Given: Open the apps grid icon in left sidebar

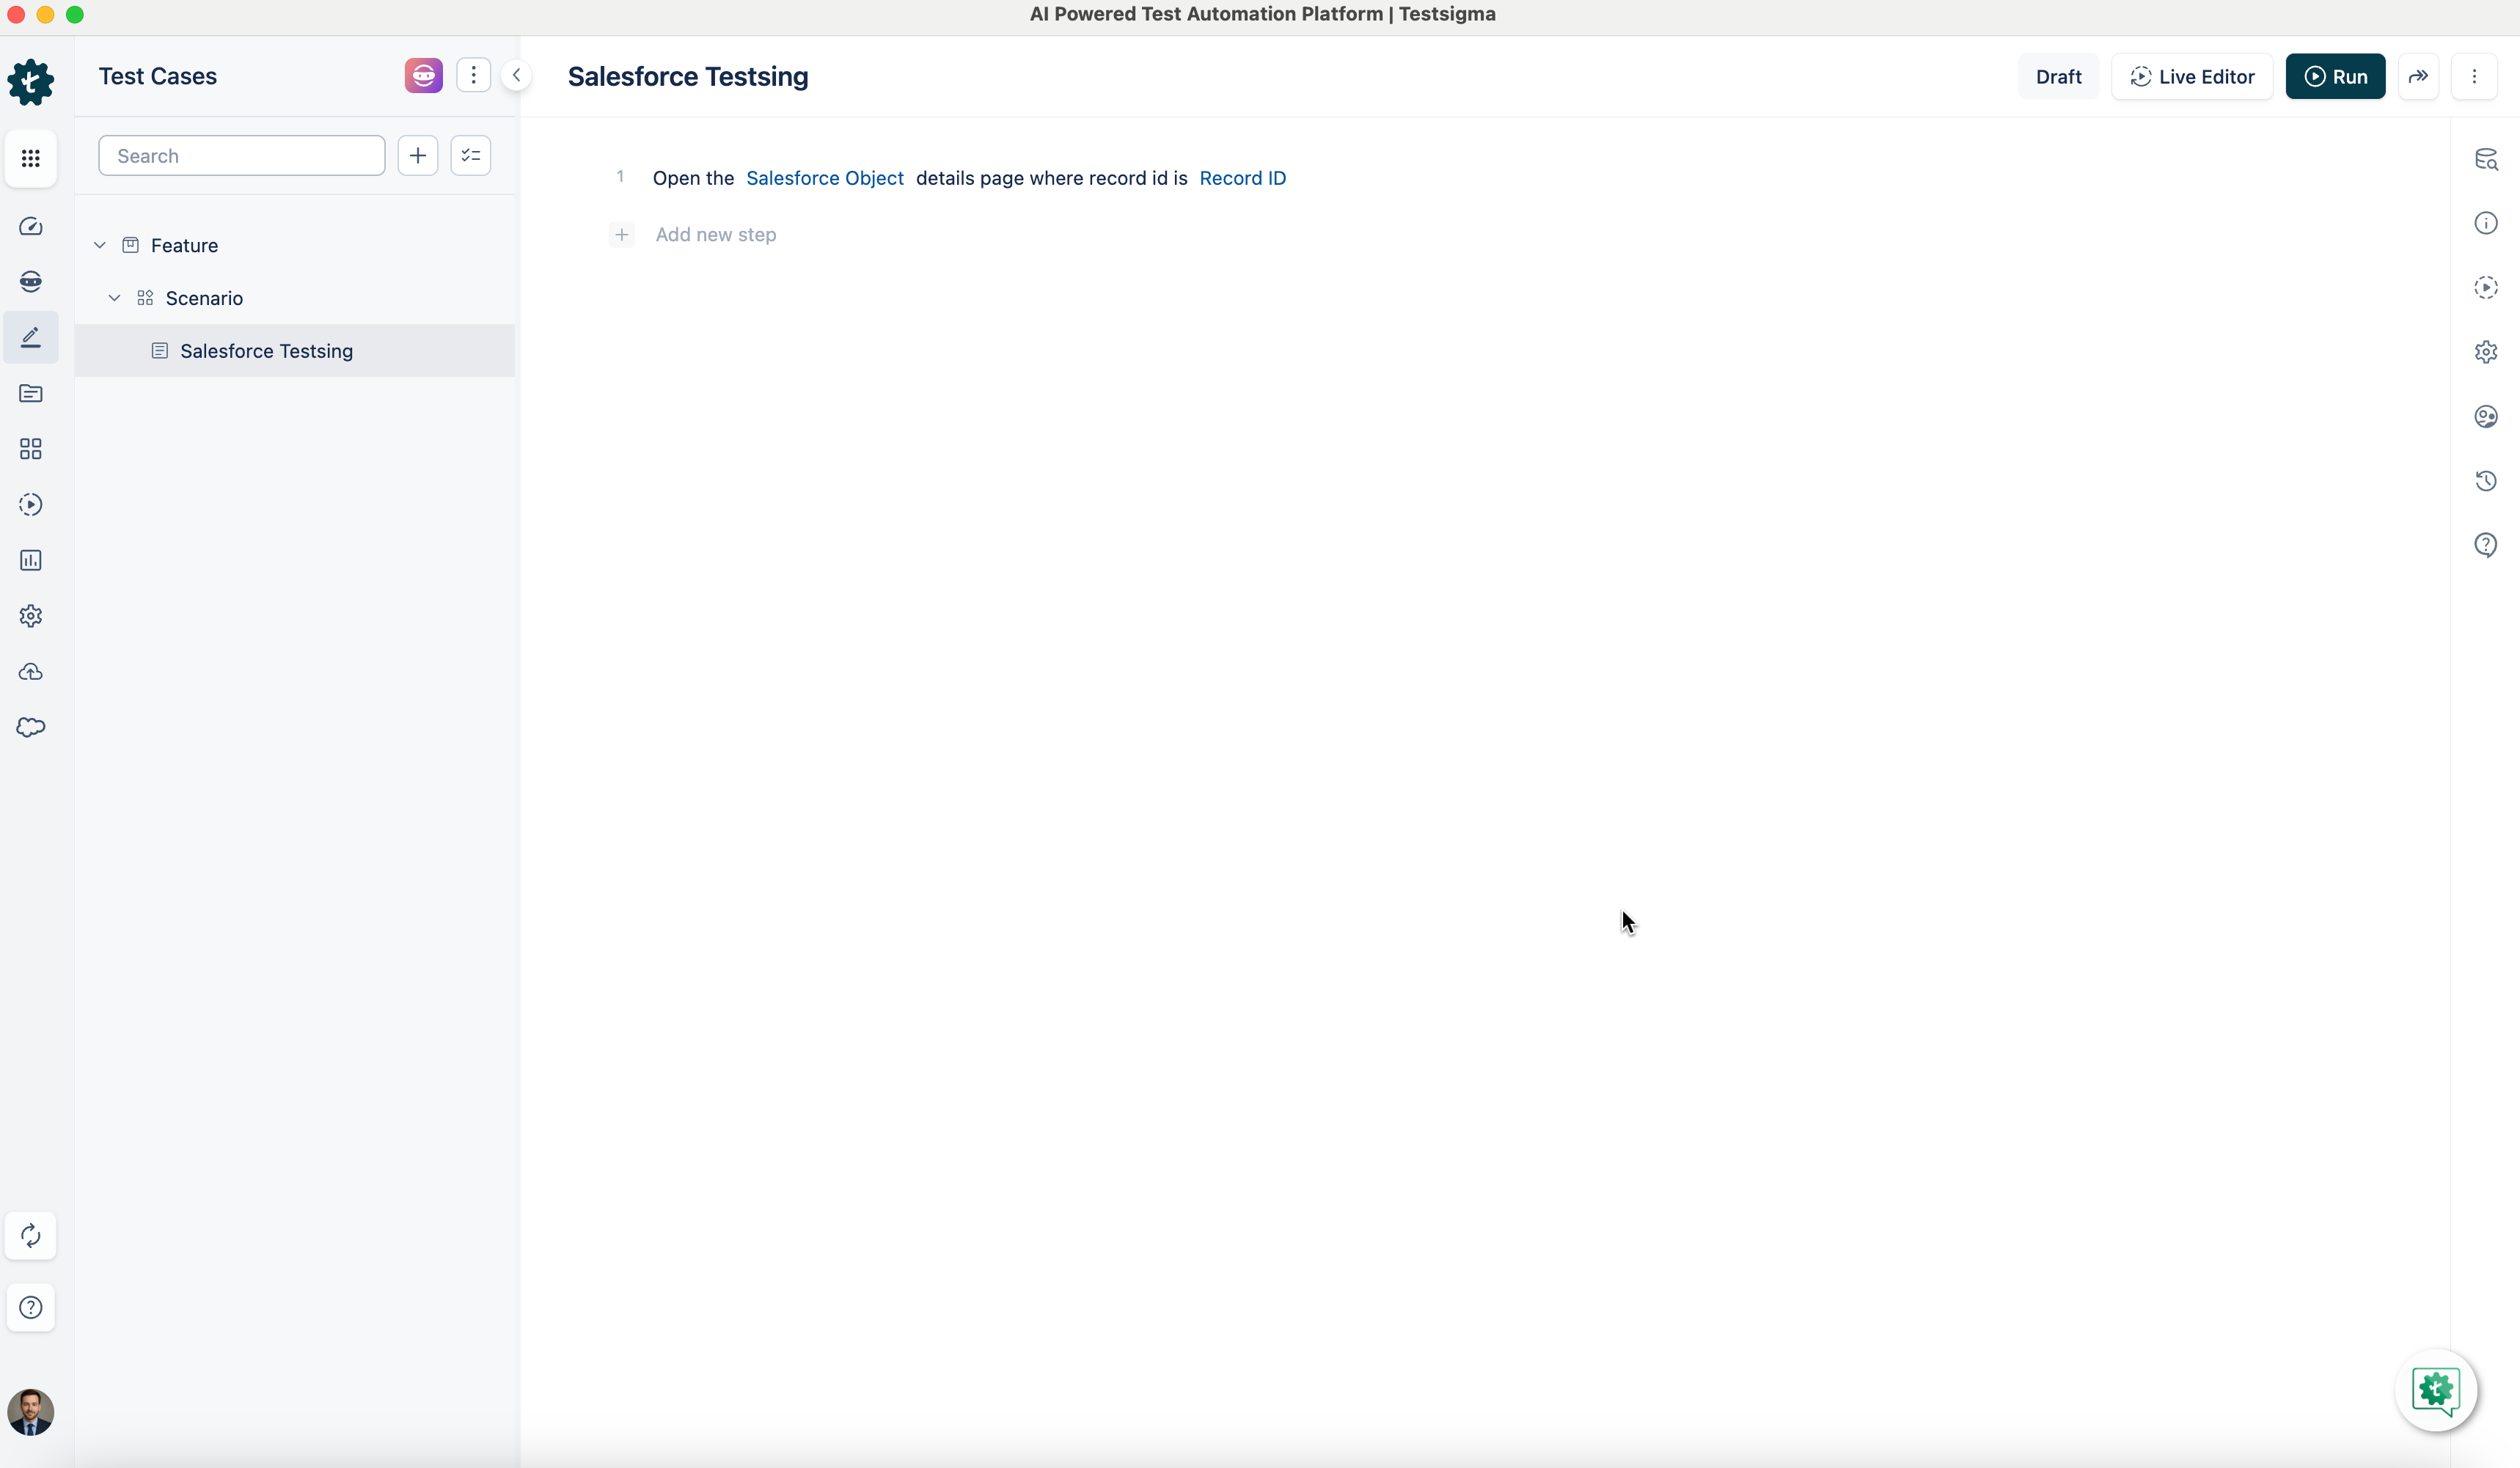Looking at the screenshot, I should point(31,159).
